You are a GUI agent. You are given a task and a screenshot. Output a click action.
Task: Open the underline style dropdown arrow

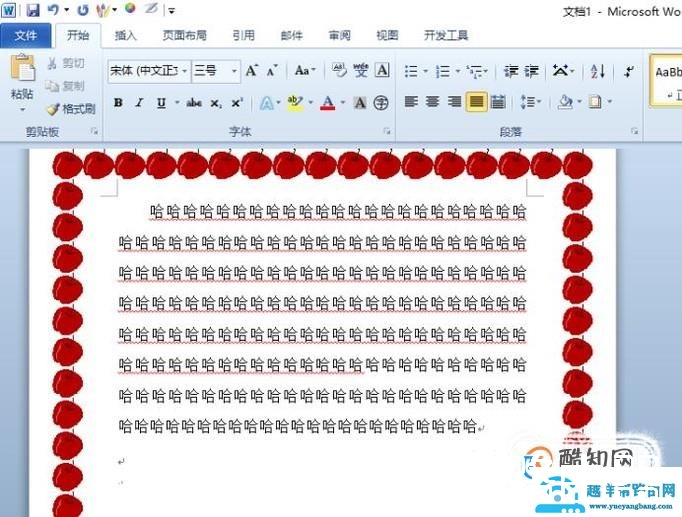point(177,103)
